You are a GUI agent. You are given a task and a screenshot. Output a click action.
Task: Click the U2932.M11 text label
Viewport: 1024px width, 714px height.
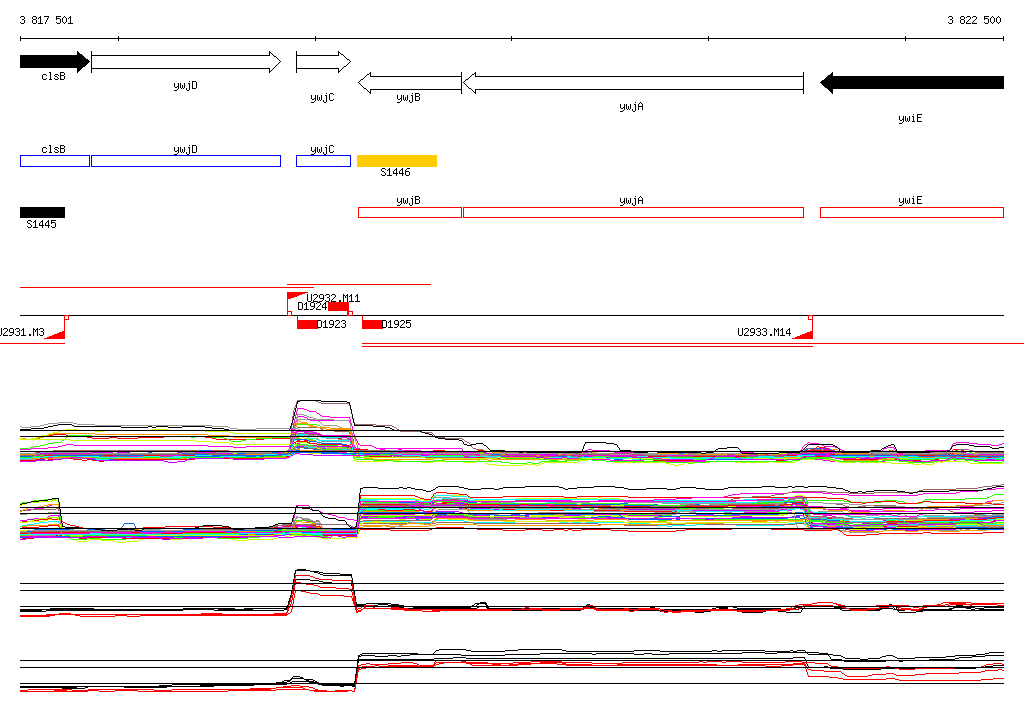click(333, 298)
